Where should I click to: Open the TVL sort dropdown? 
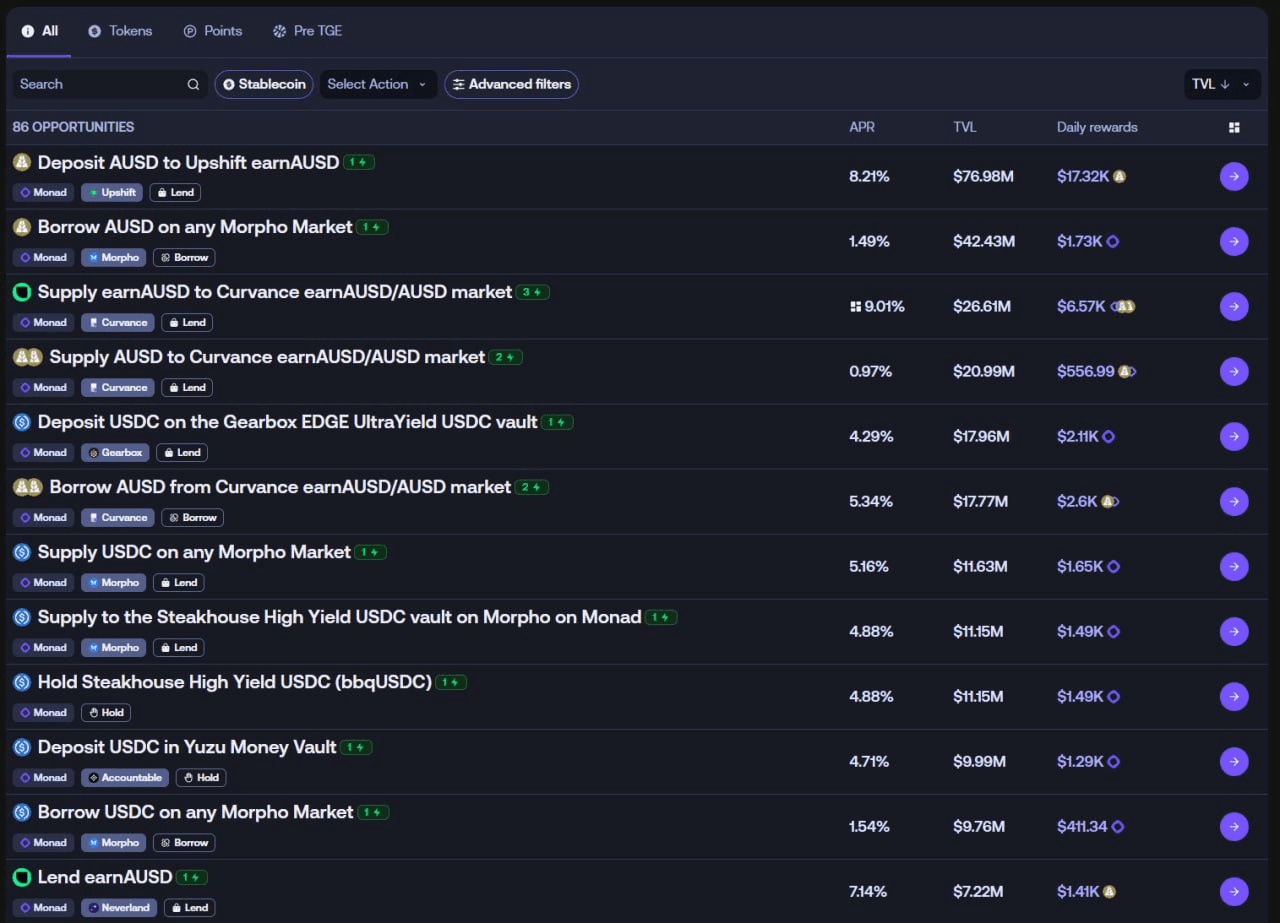coord(1221,85)
